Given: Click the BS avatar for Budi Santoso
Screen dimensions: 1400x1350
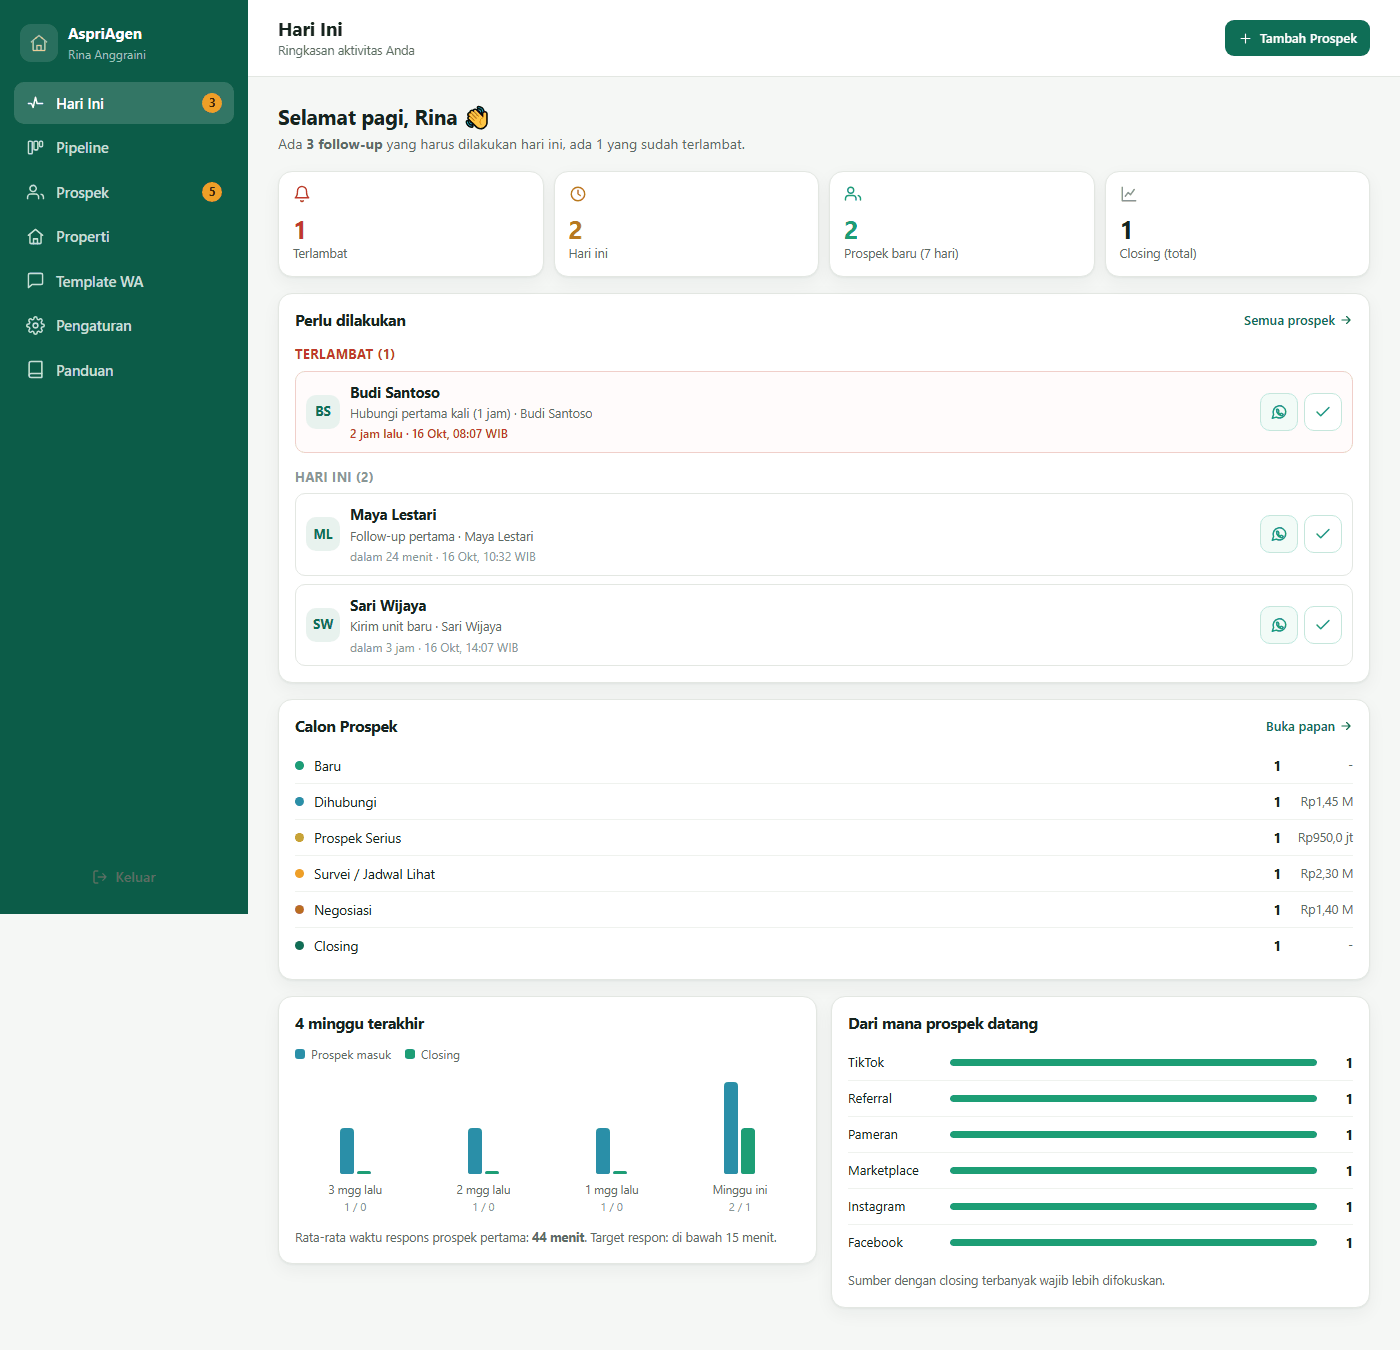Looking at the screenshot, I should [x=323, y=412].
